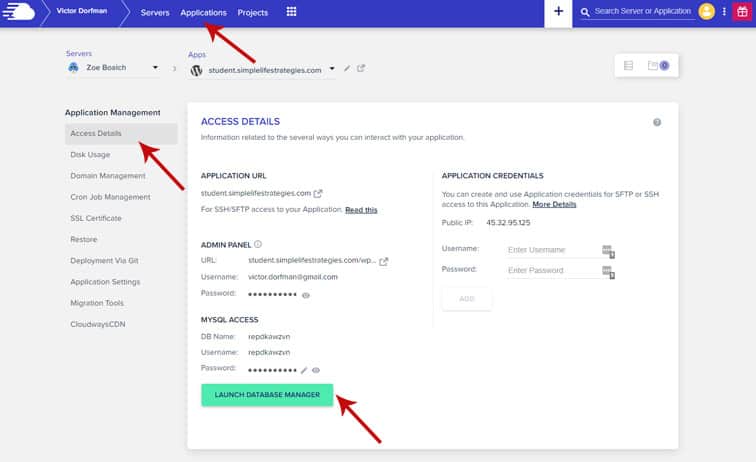Reveal the MySQL password with eye icon
Viewport: 756px width, 462px height.
pos(316,369)
